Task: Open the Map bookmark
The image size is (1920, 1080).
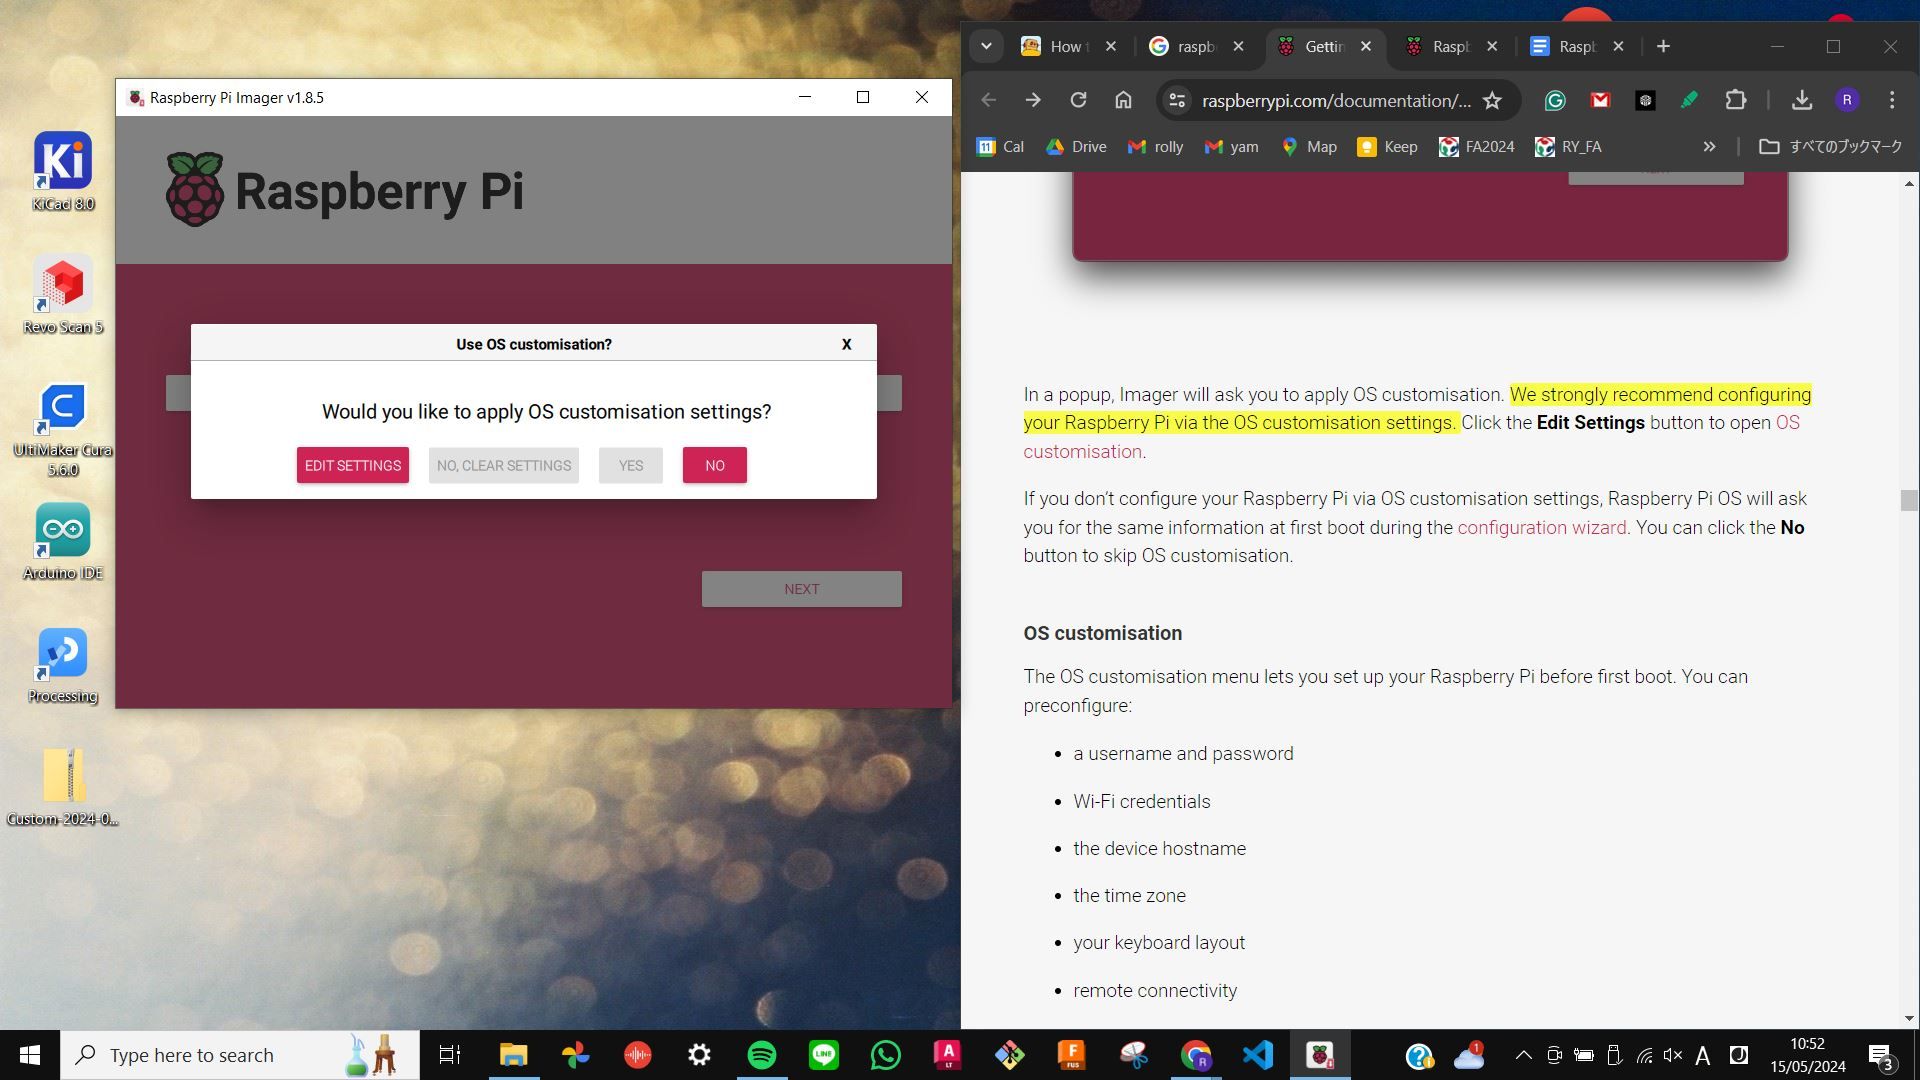Action: 1308,146
